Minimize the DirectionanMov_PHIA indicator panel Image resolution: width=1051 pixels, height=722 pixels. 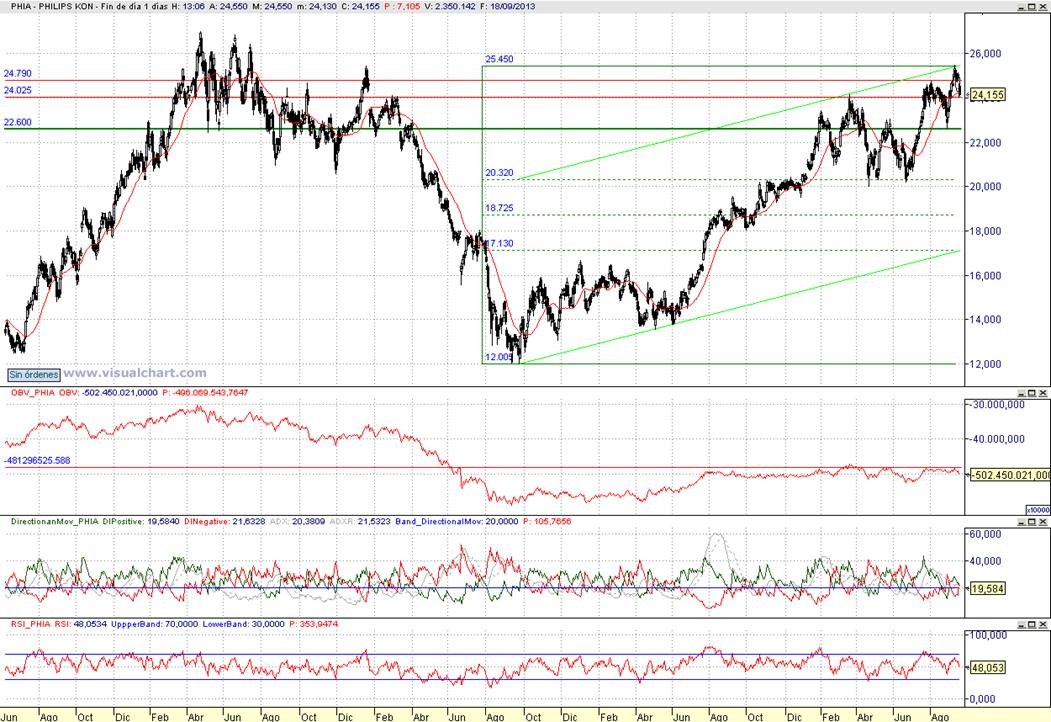click(1020, 522)
